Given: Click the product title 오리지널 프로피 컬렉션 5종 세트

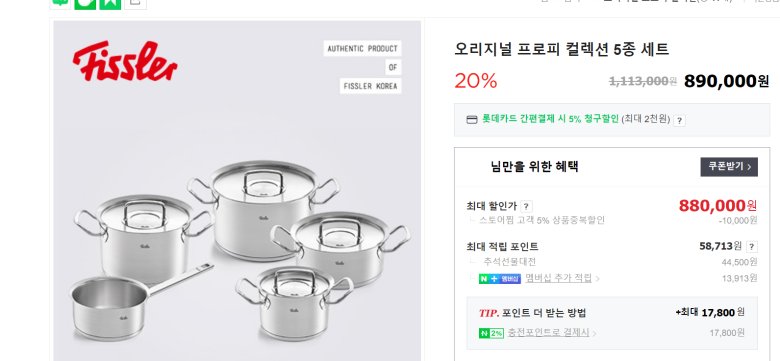Looking at the screenshot, I should (x=562, y=49).
